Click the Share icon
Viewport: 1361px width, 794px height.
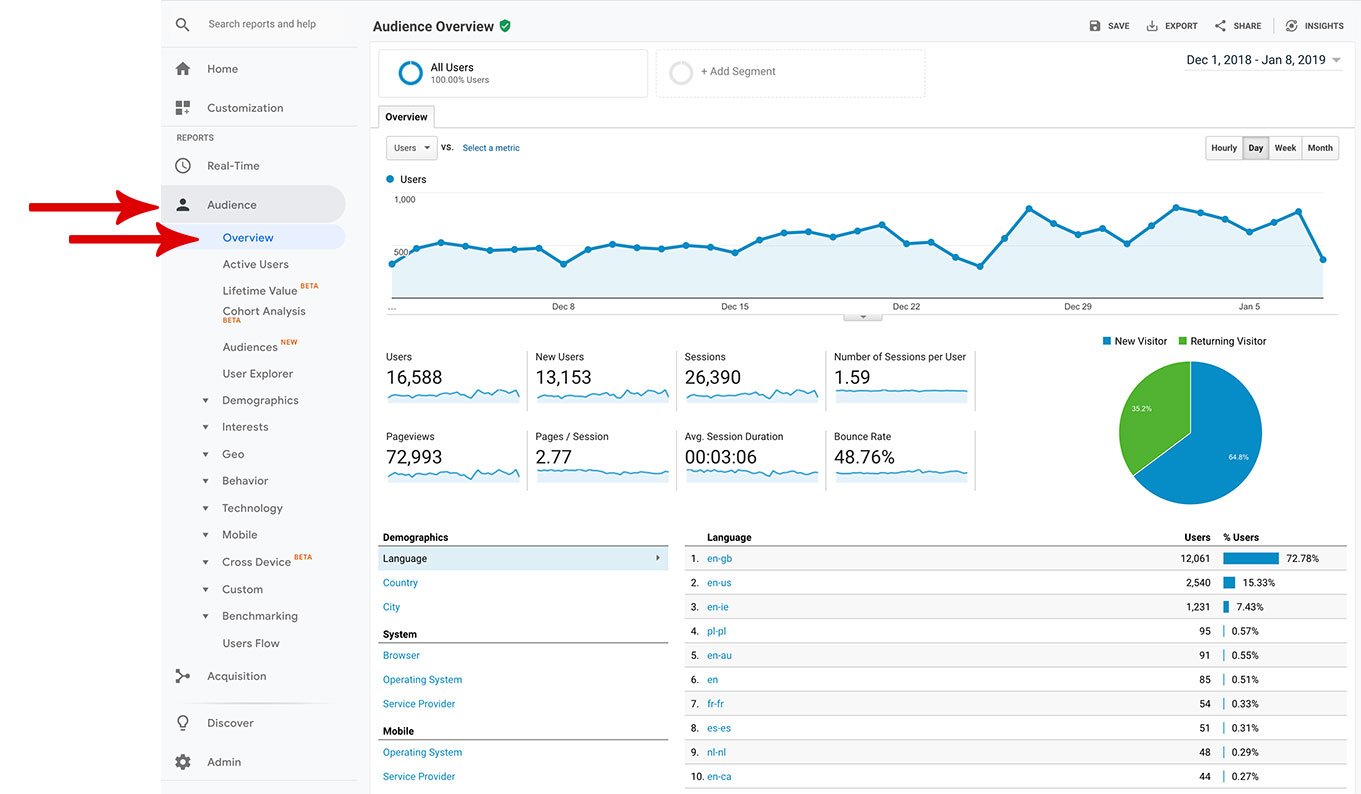coord(1220,26)
